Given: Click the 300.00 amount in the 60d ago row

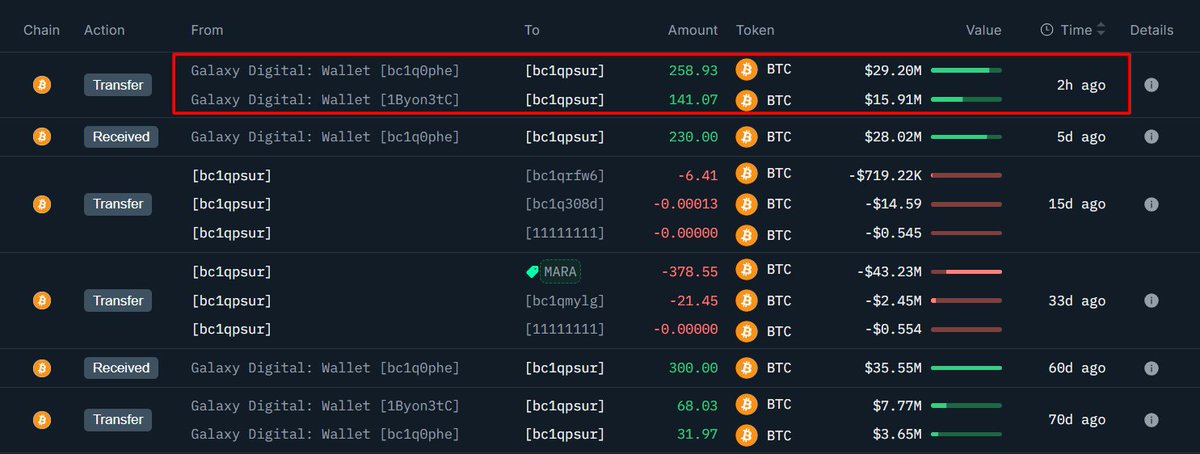Looking at the screenshot, I should (693, 368).
